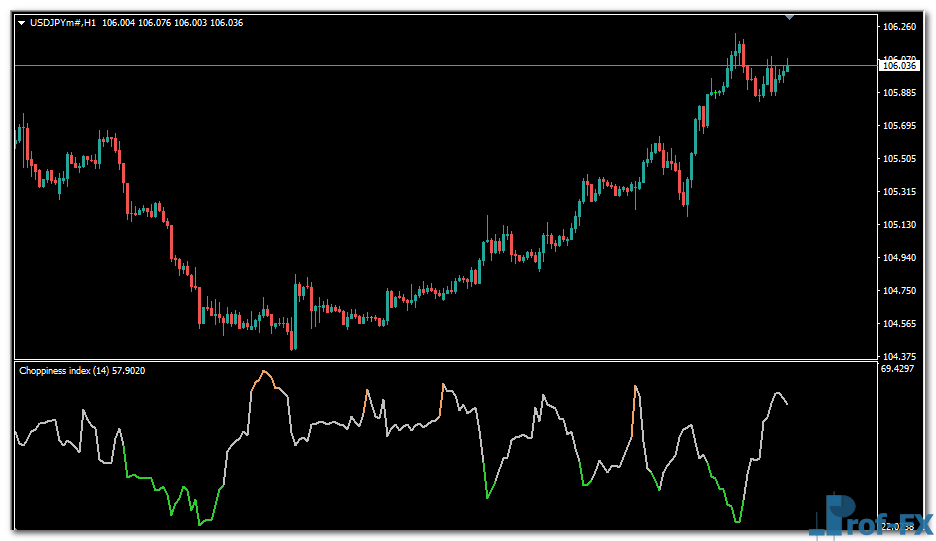Image resolution: width=936 pixels, height=541 pixels.
Task: Click the USDJPYm#,H1 symbol title
Action: point(63,22)
